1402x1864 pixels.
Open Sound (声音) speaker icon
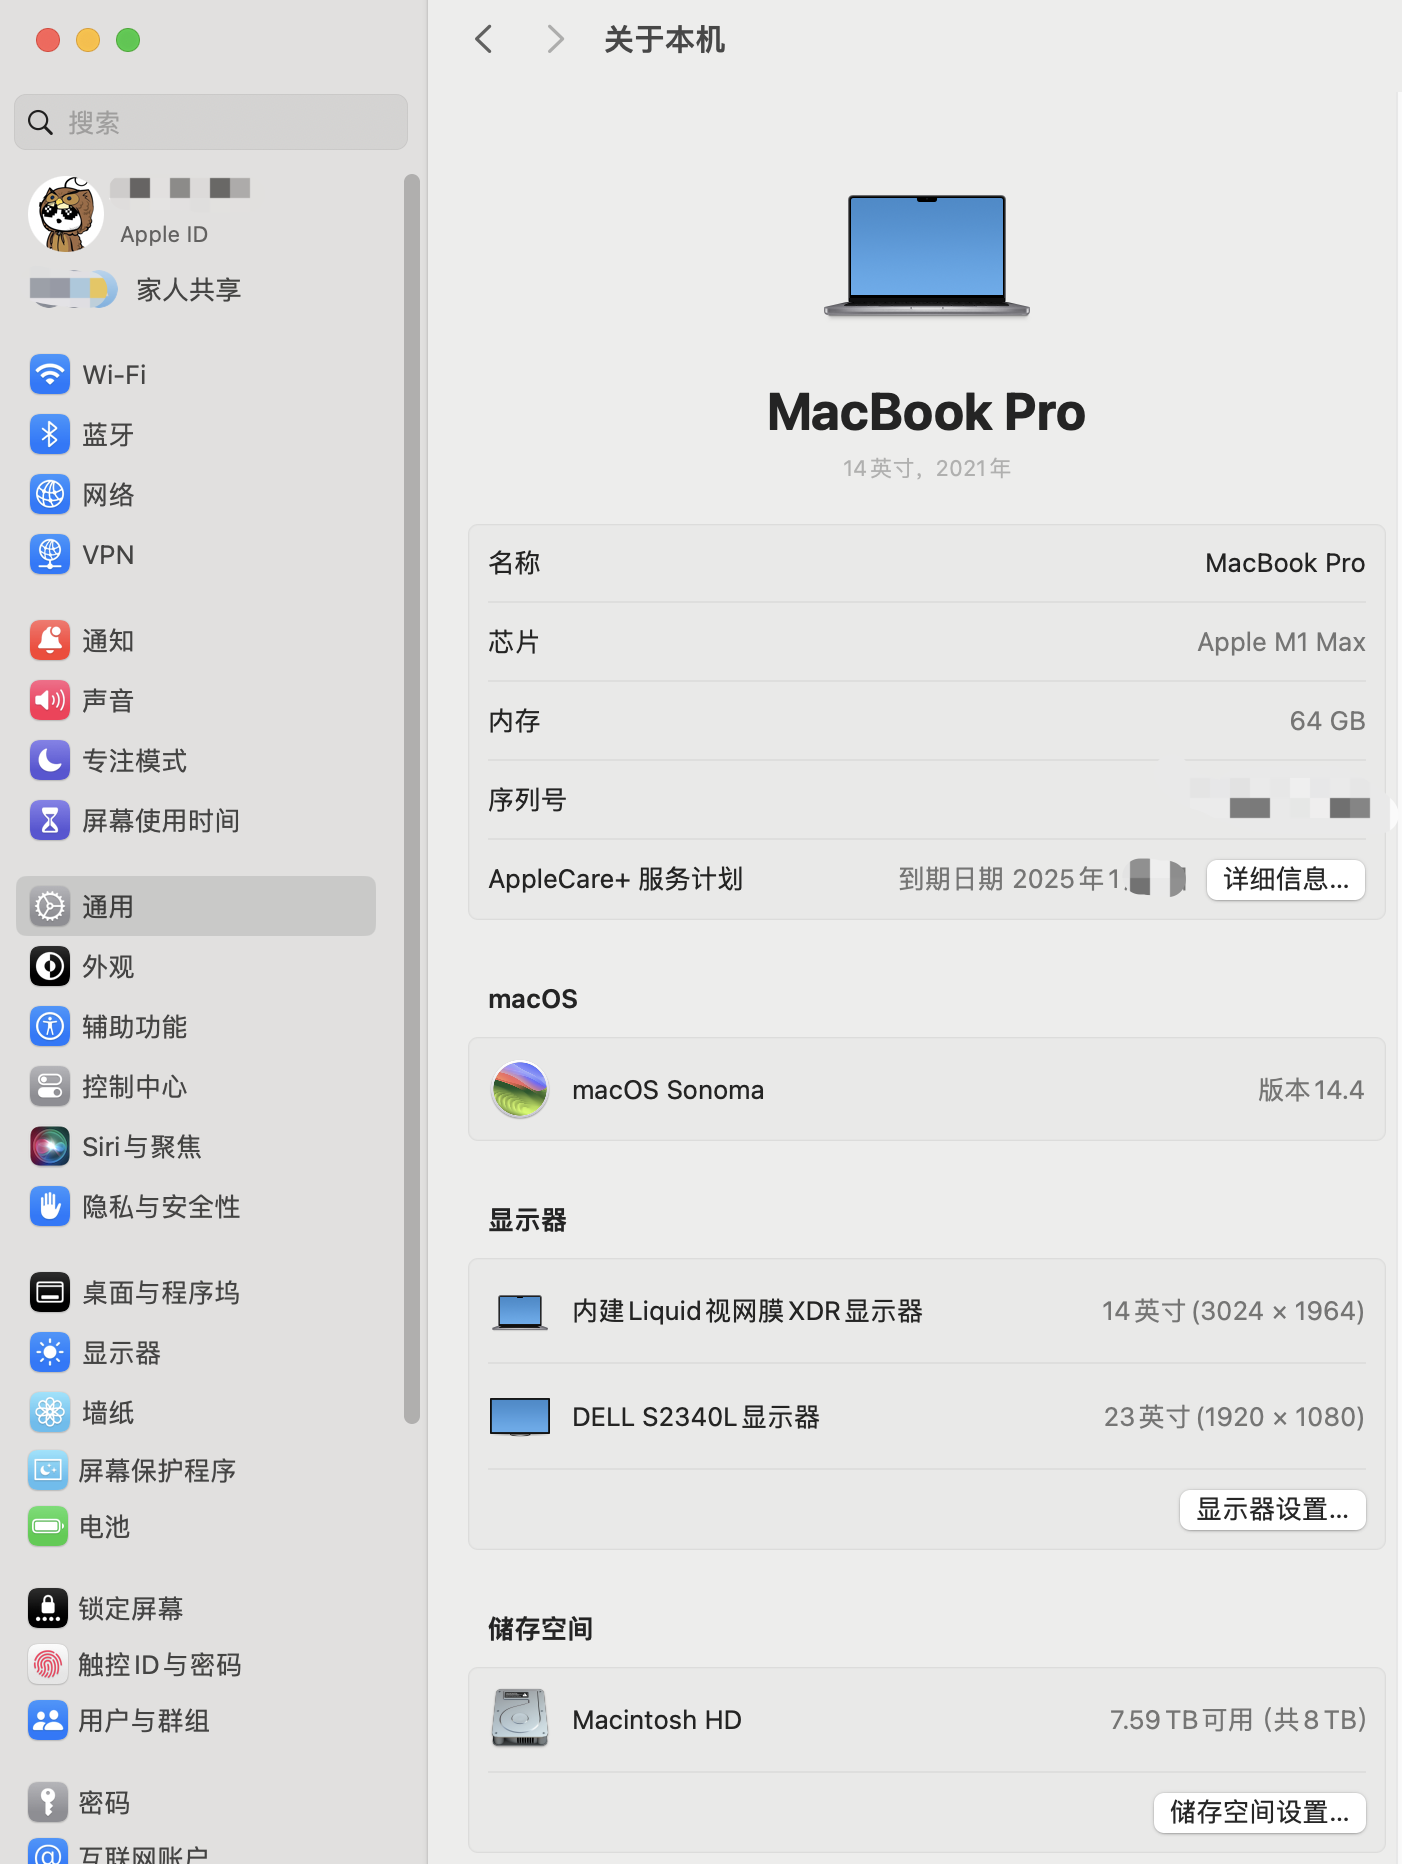[49, 701]
